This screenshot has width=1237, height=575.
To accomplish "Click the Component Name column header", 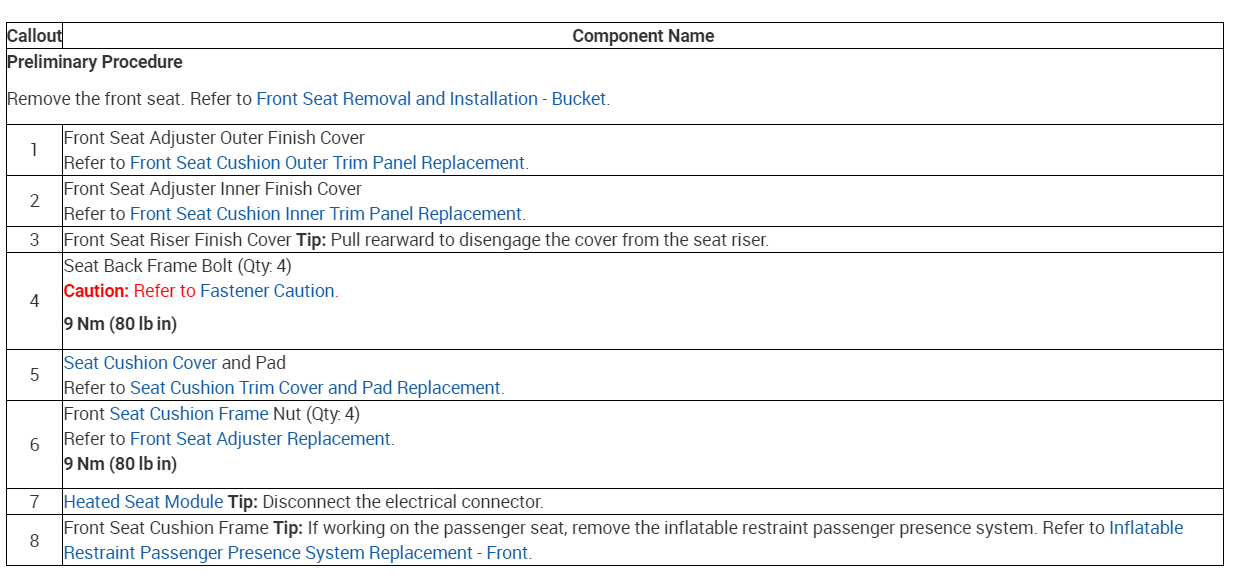I will pos(643,36).
